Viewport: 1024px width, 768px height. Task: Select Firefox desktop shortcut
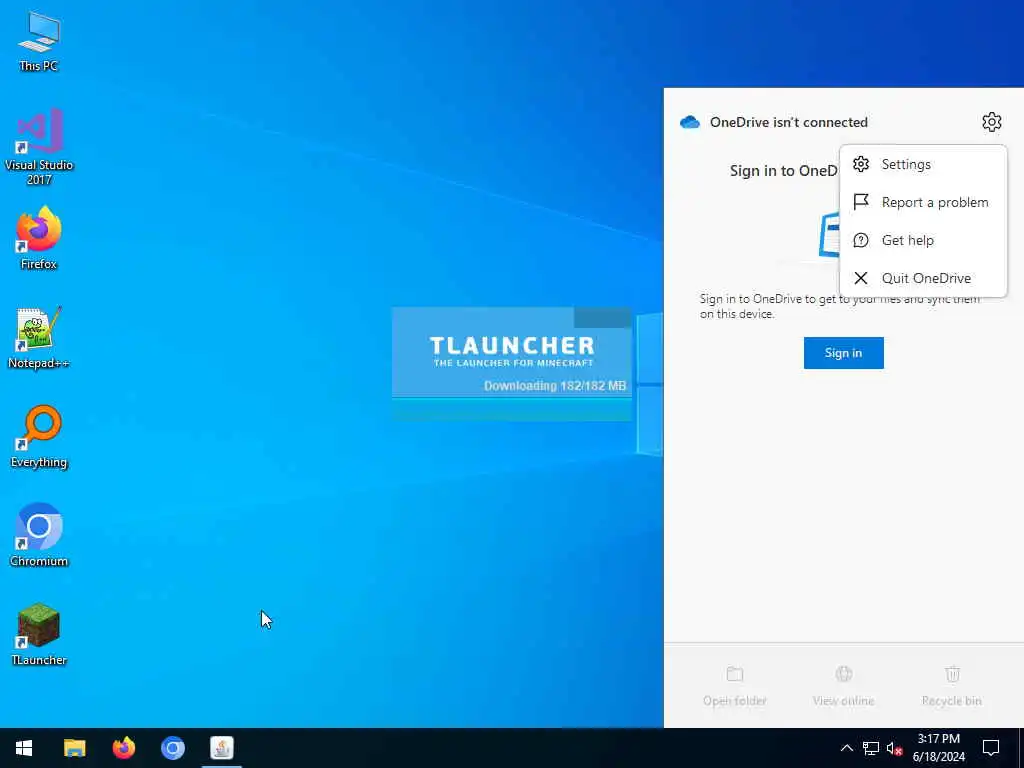tap(39, 238)
